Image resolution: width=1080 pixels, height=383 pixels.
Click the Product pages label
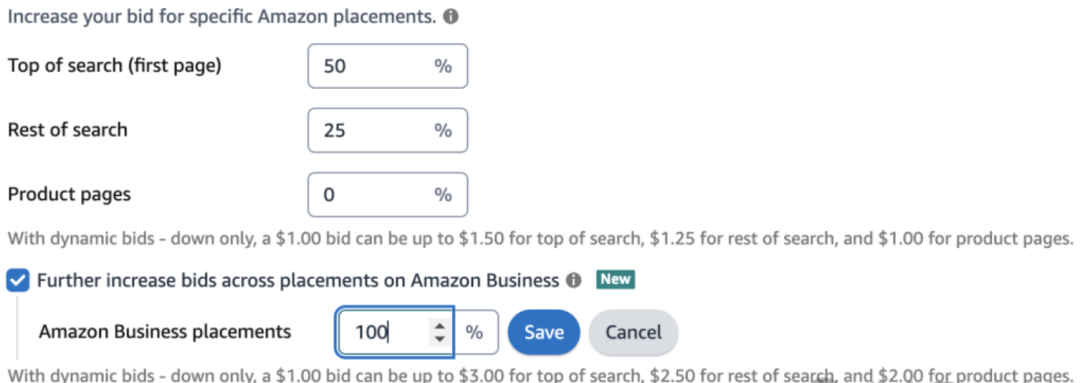(x=69, y=195)
